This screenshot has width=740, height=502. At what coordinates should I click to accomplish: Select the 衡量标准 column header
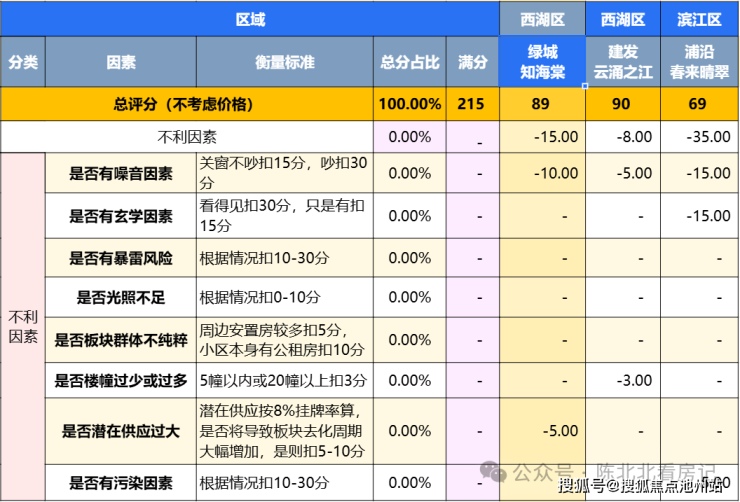[285, 62]
